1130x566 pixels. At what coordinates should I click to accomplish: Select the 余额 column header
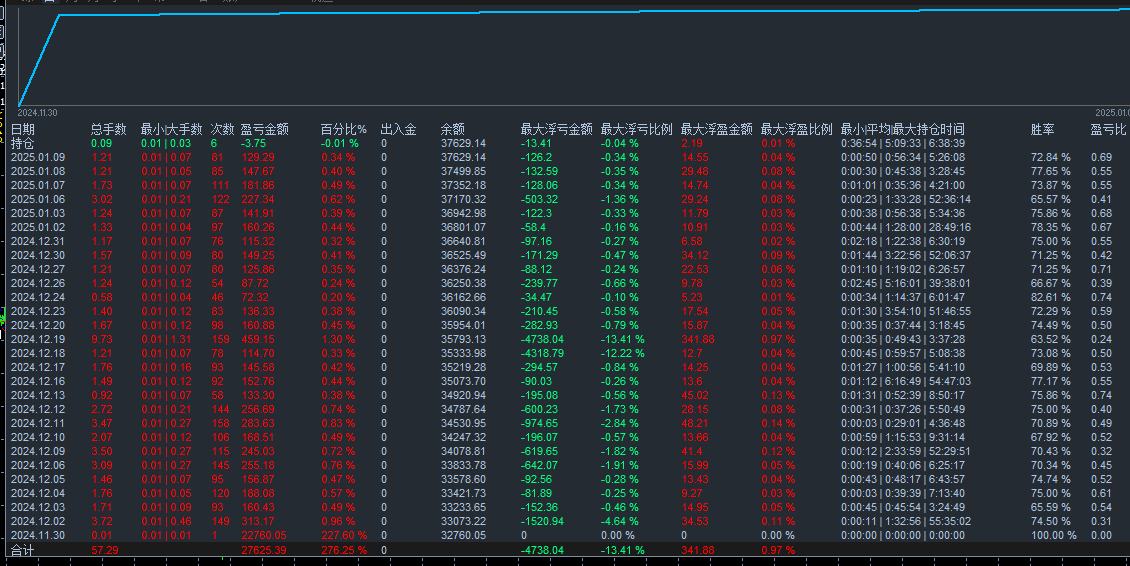click(453, 129)
